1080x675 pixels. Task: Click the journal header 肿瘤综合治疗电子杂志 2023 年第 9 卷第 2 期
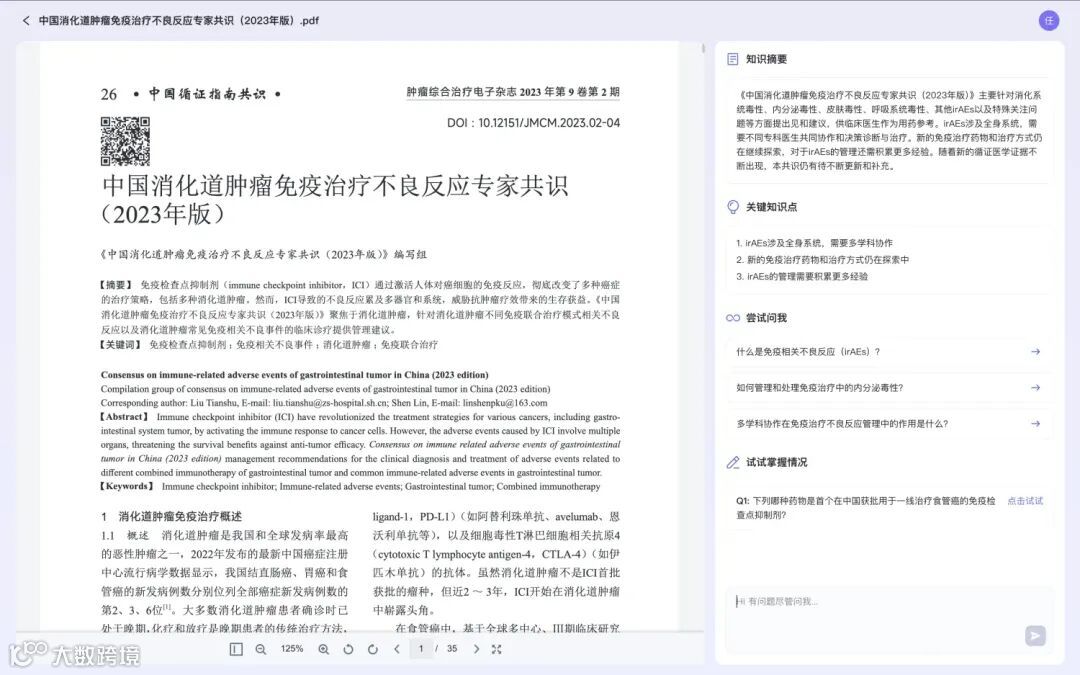(x=512, y=92)
